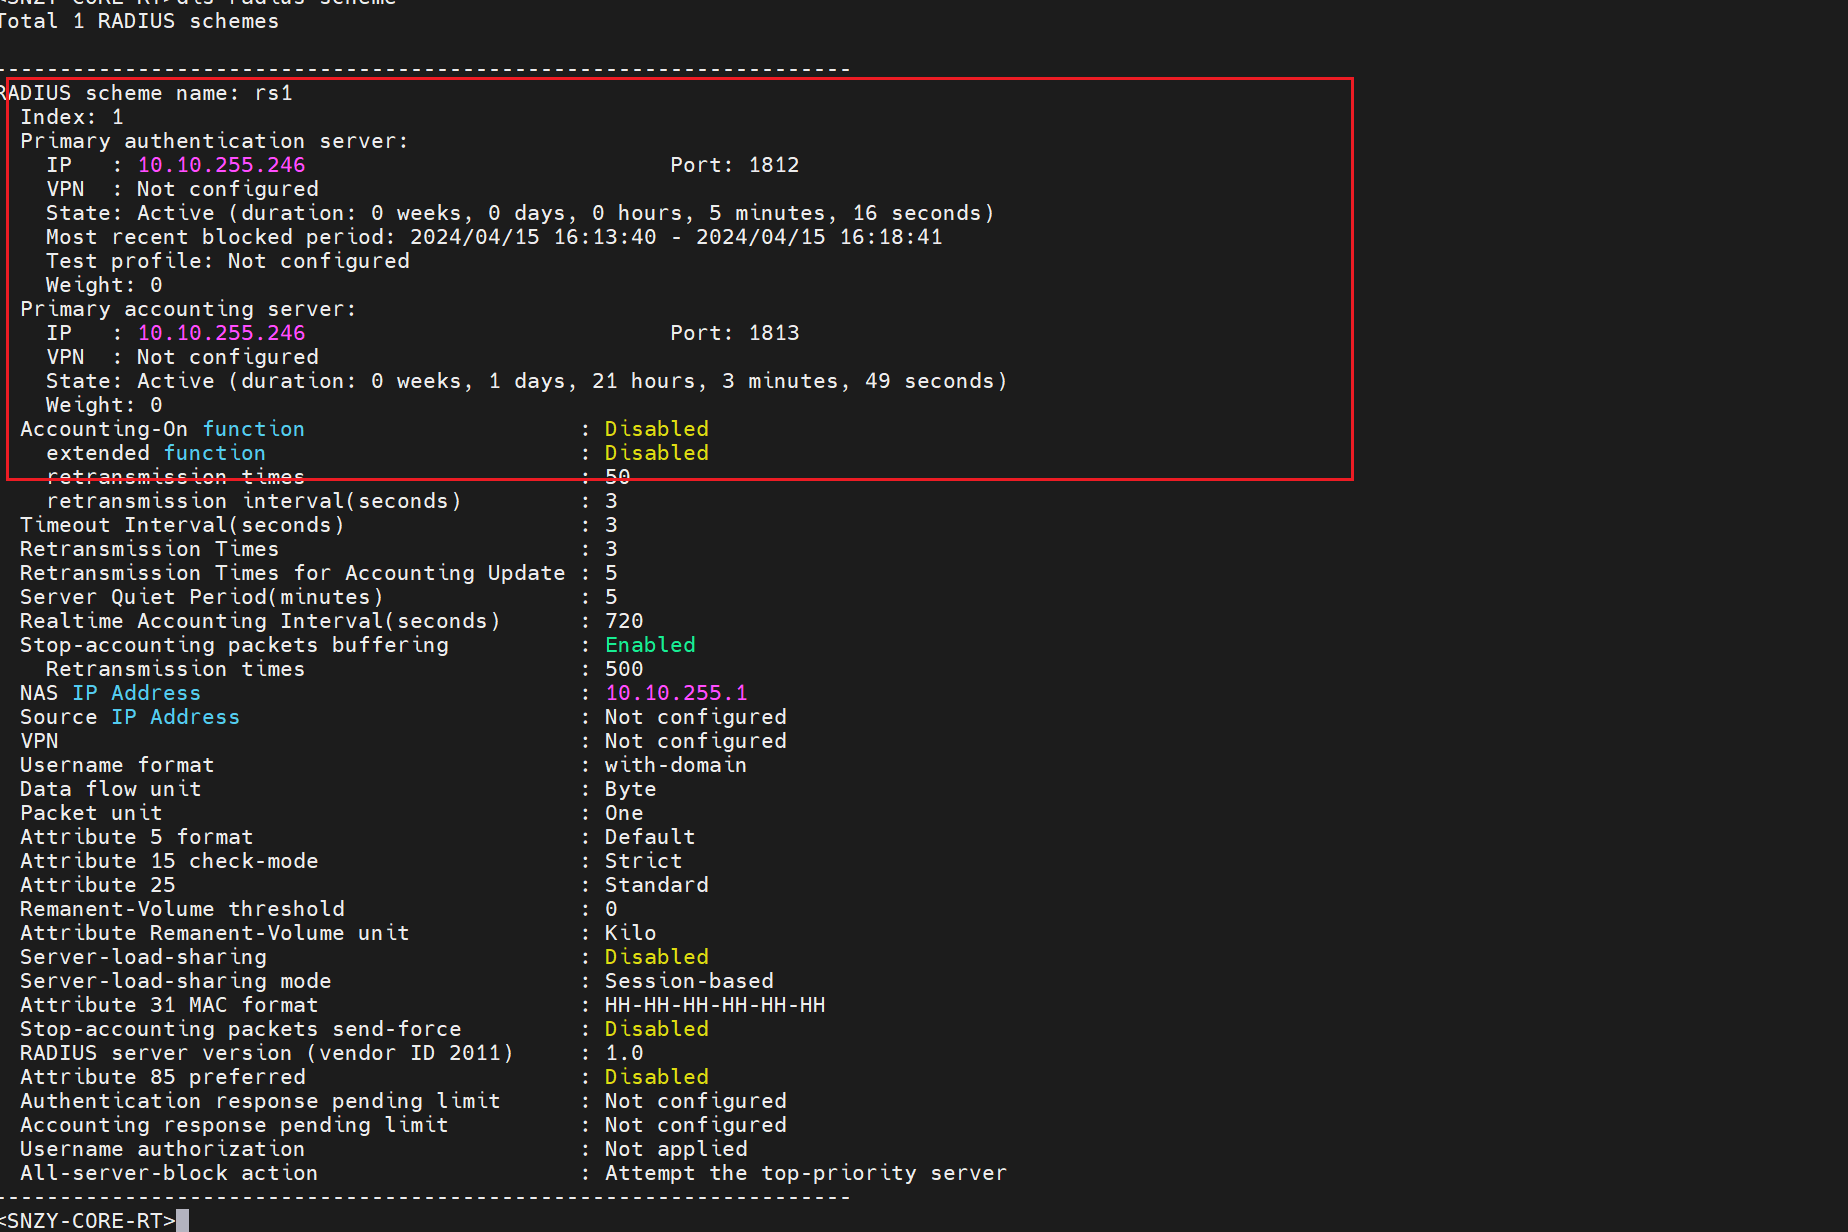Click the terminal prompt cursor after SNZY-CORE-RT
This screenshot has width=1848, height=1232.
pos(182,1221)
